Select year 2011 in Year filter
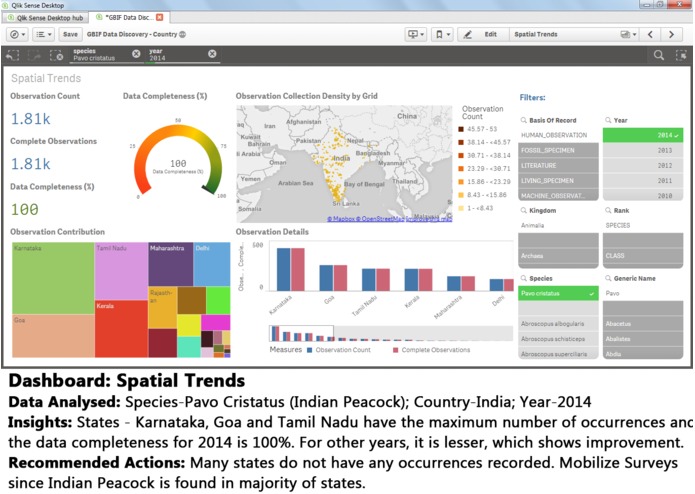 [x=643, y=180]
